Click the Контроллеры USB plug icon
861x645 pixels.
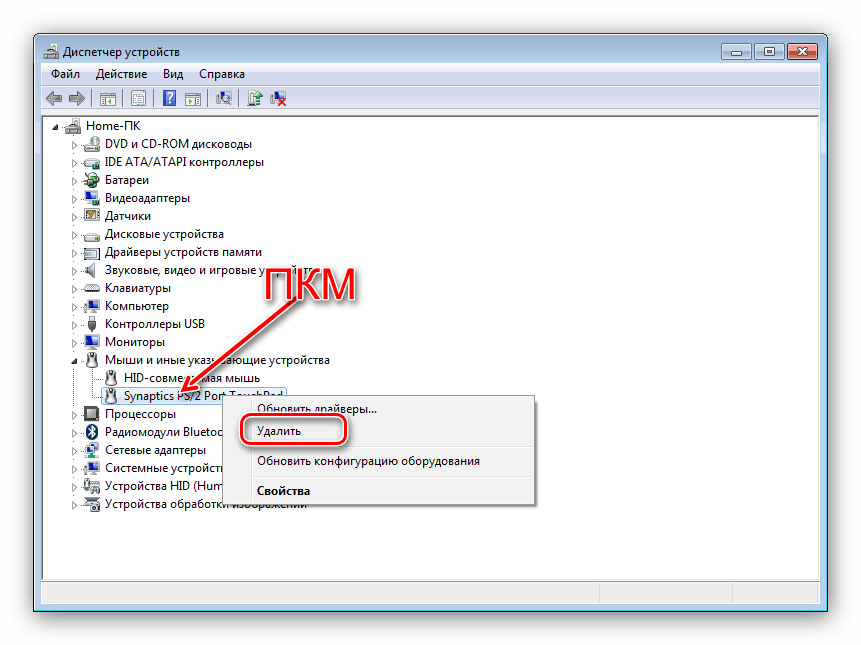point(92,324)
